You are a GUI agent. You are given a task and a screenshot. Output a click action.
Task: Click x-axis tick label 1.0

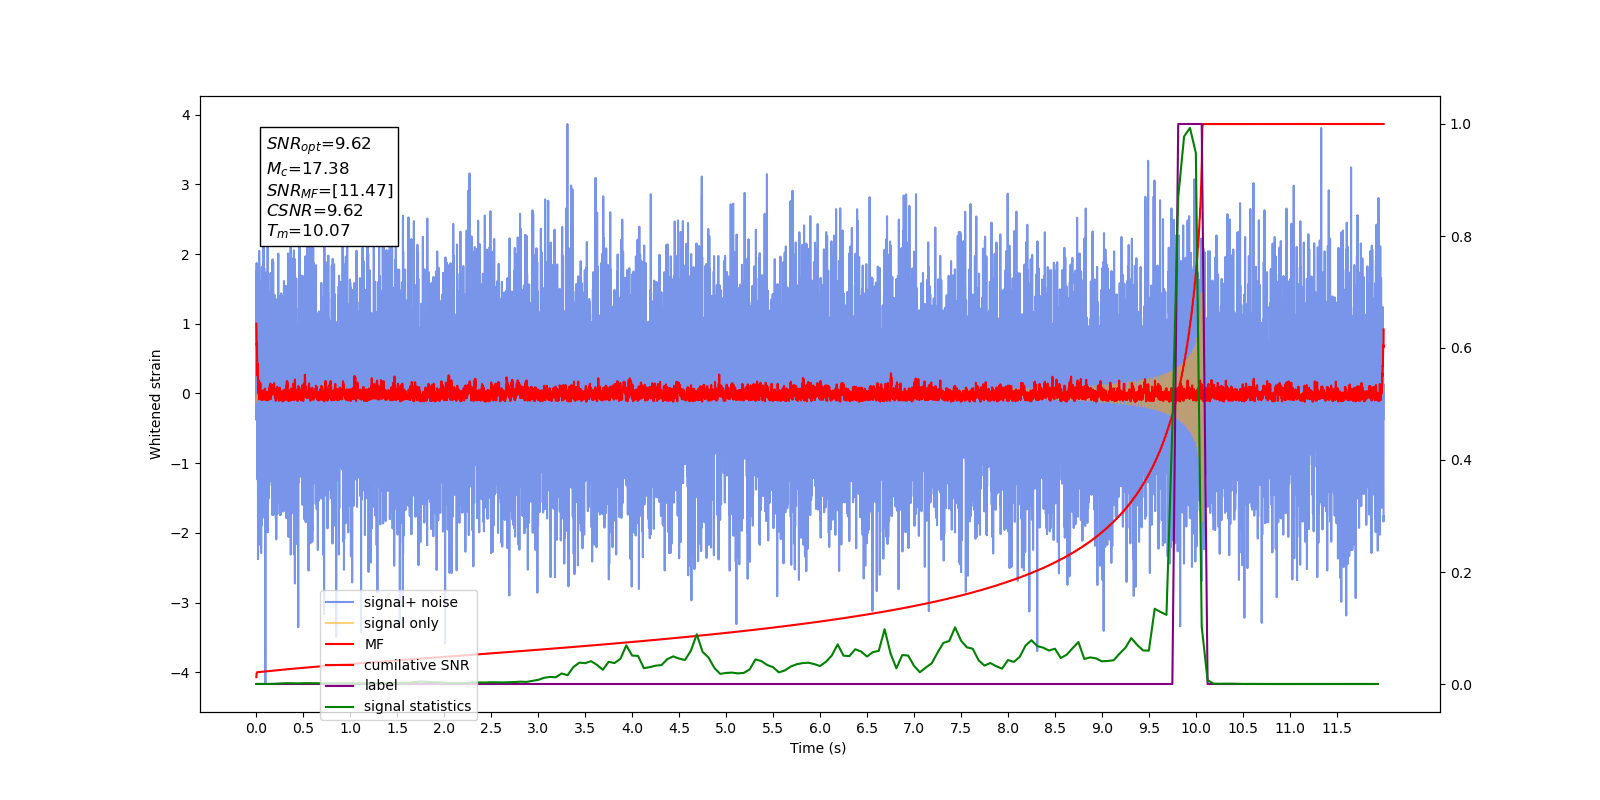click(x=350, y=728)
